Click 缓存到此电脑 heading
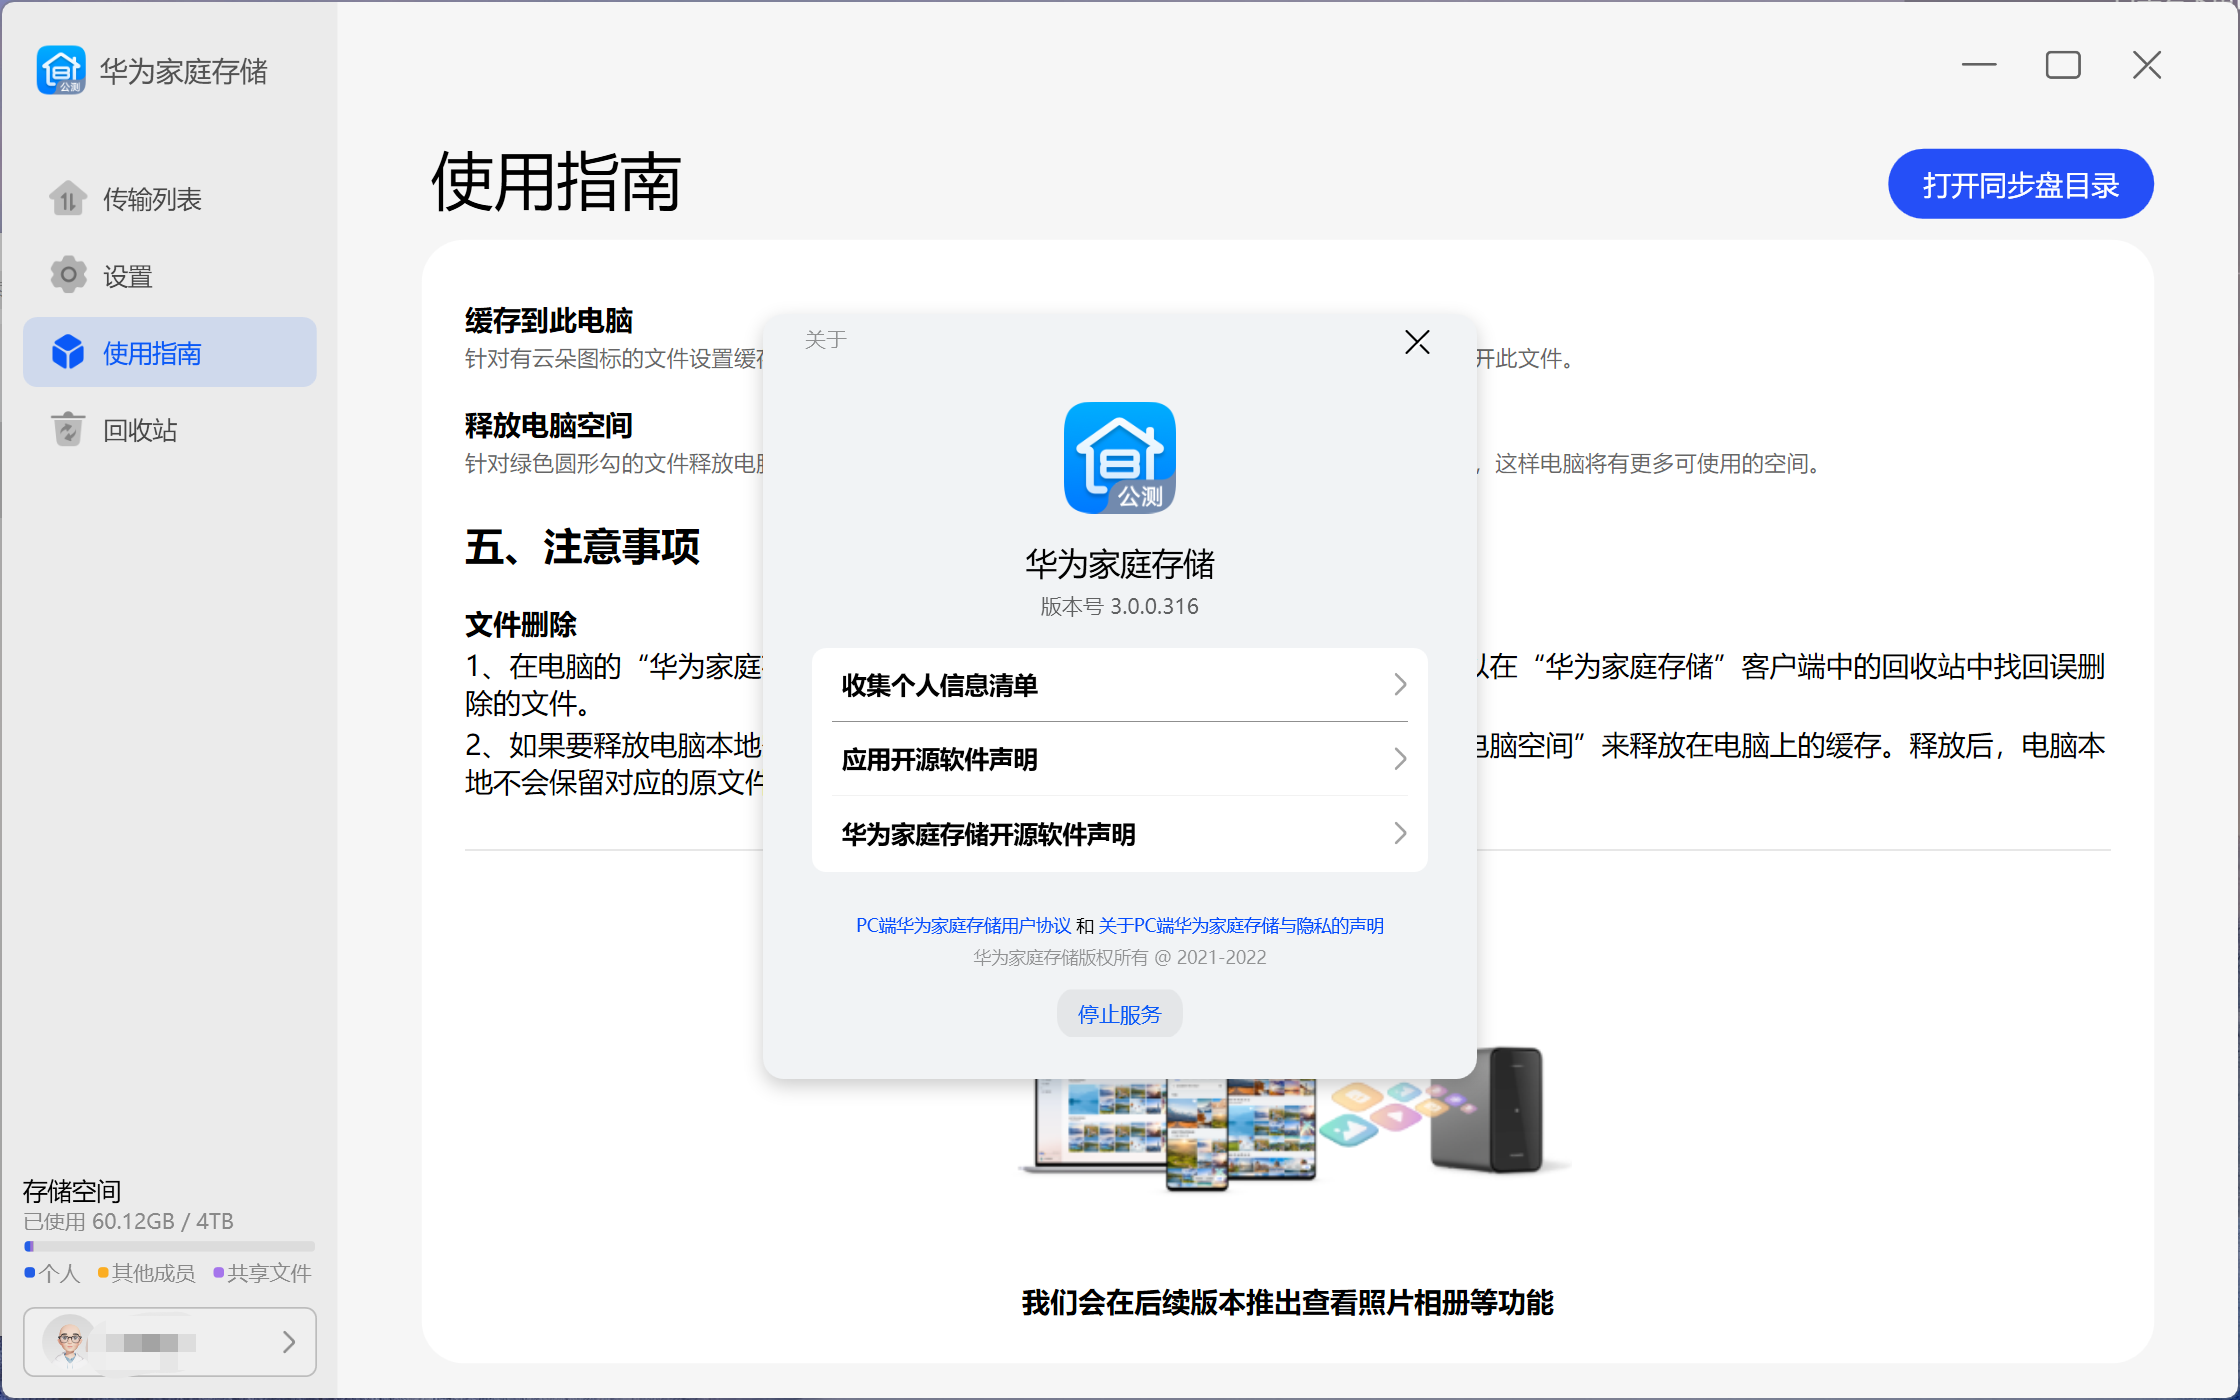This screenshot has height=1400, width=2240. pos(549,321)
